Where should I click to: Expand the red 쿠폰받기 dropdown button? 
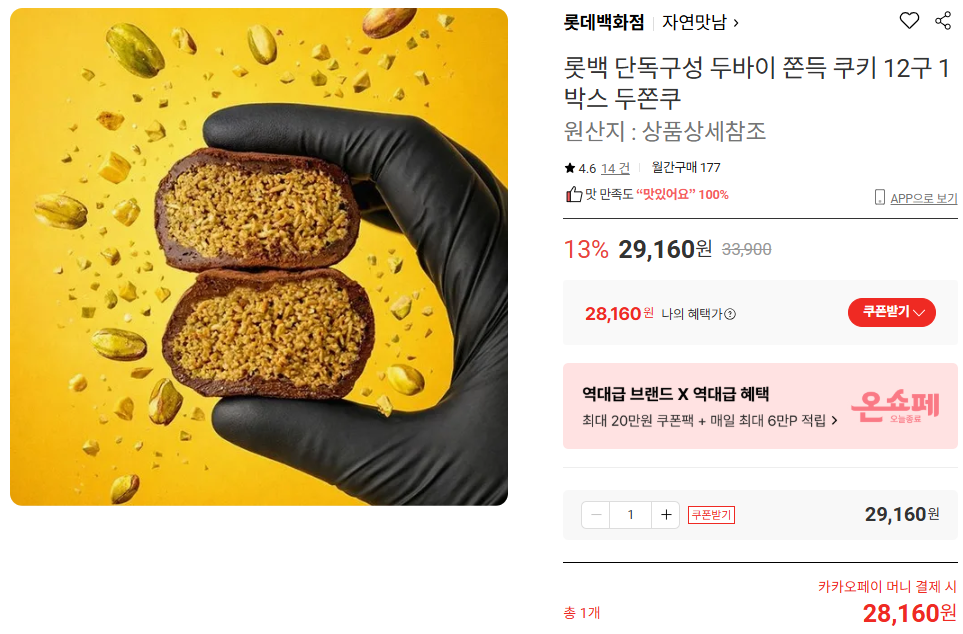(x=892, y=313)
